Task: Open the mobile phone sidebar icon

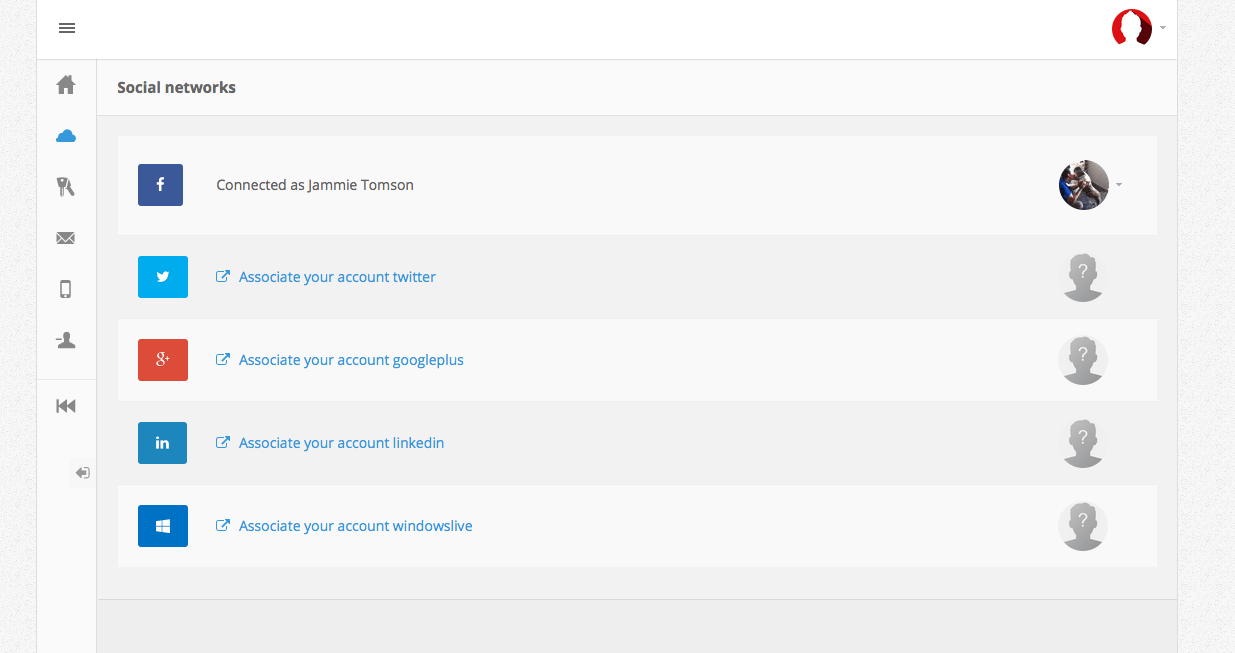Action: pyautogui.click(x=66, y=289)
